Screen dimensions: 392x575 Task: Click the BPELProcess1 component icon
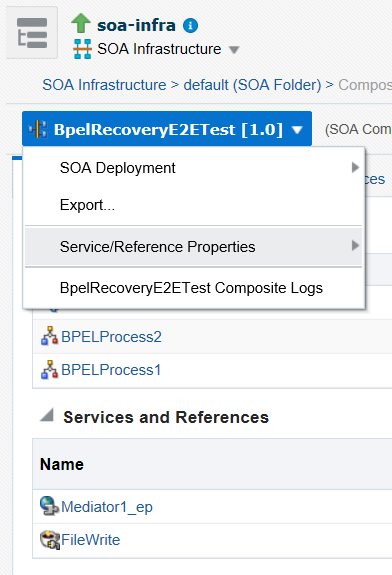tap(49, 370)
